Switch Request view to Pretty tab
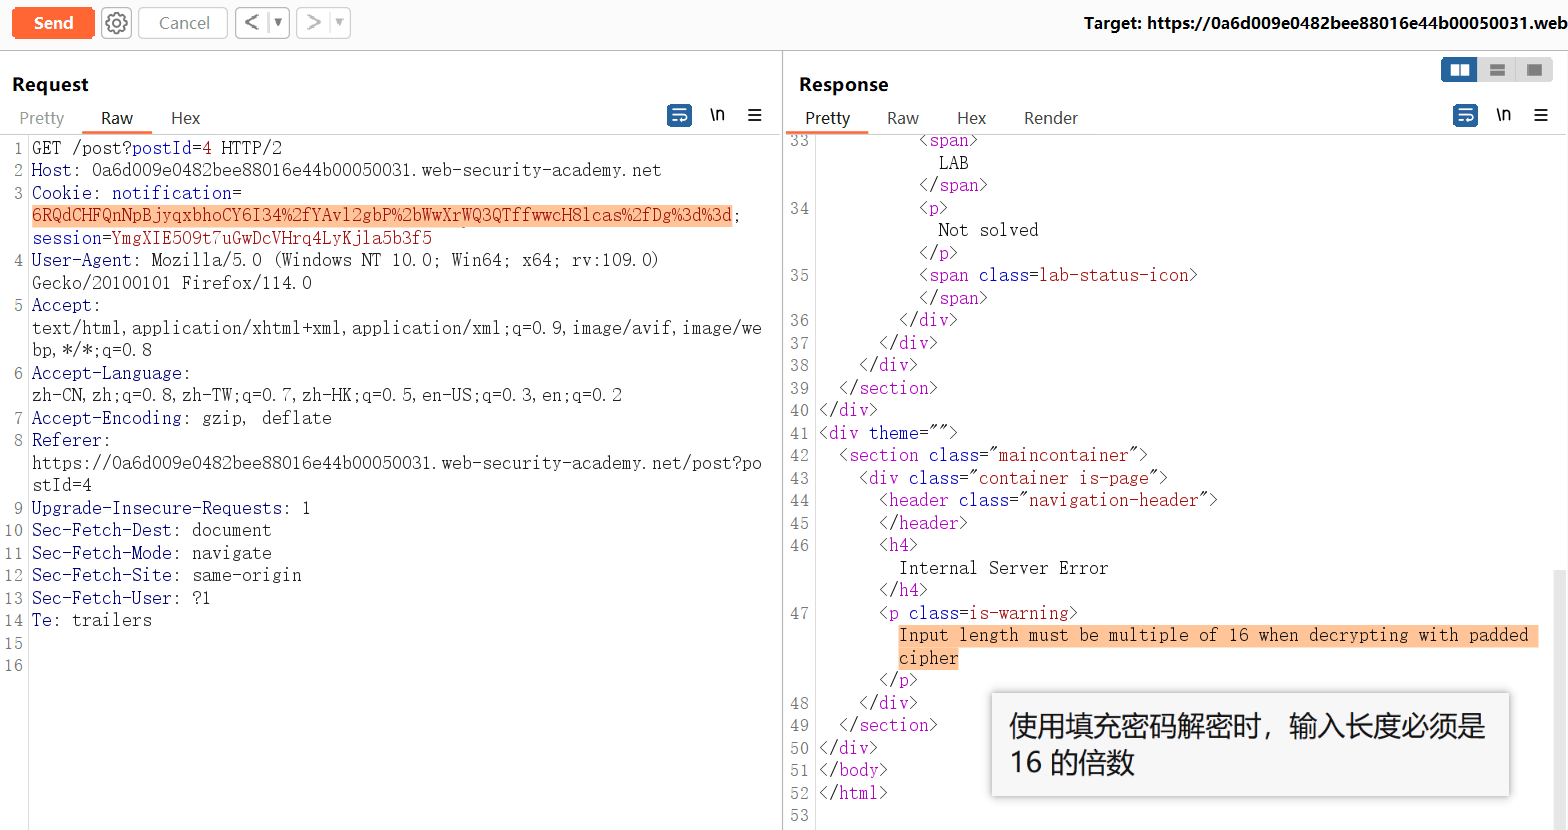 pos(42,118)
